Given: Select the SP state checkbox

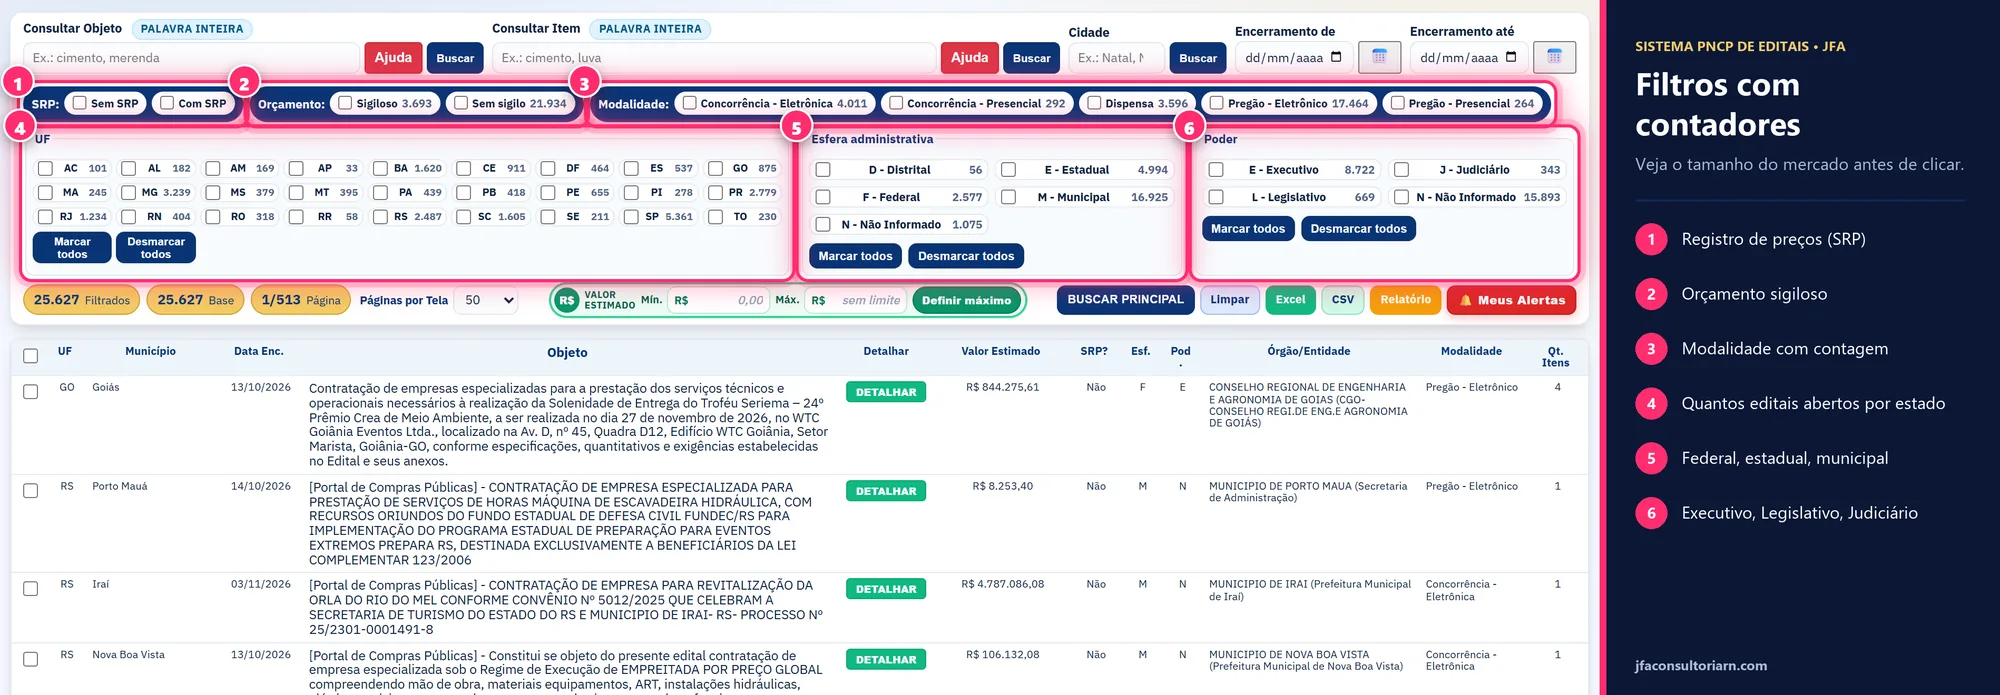Looking at the screenshot, I should pos(631,216).
